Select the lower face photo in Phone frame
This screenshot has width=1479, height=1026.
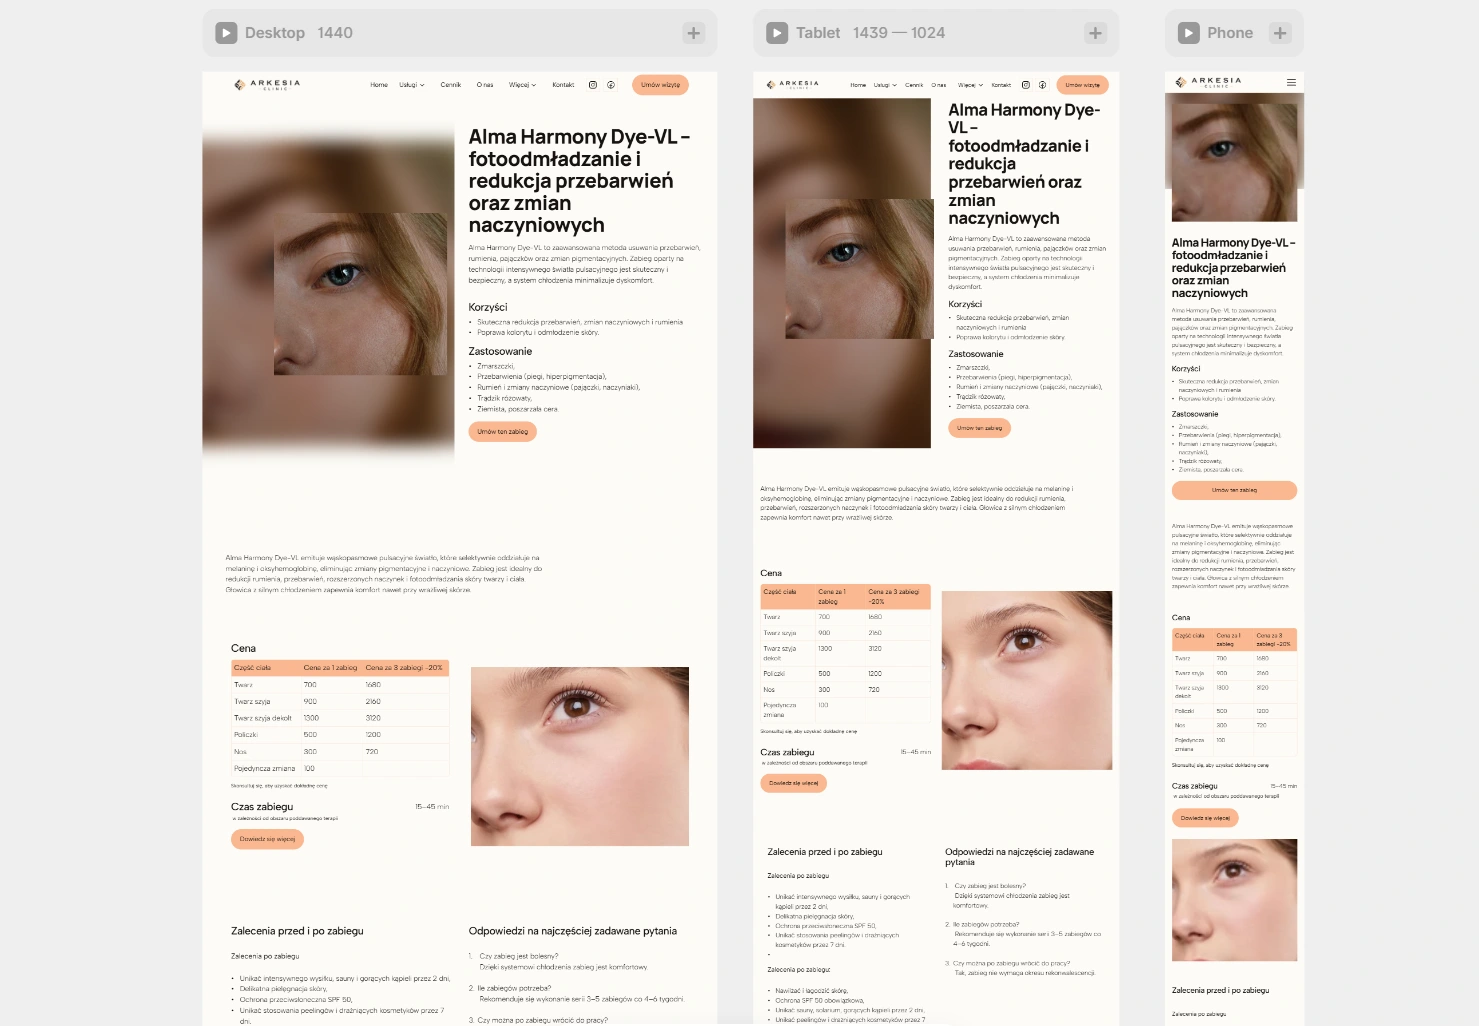coord(1234,900)
